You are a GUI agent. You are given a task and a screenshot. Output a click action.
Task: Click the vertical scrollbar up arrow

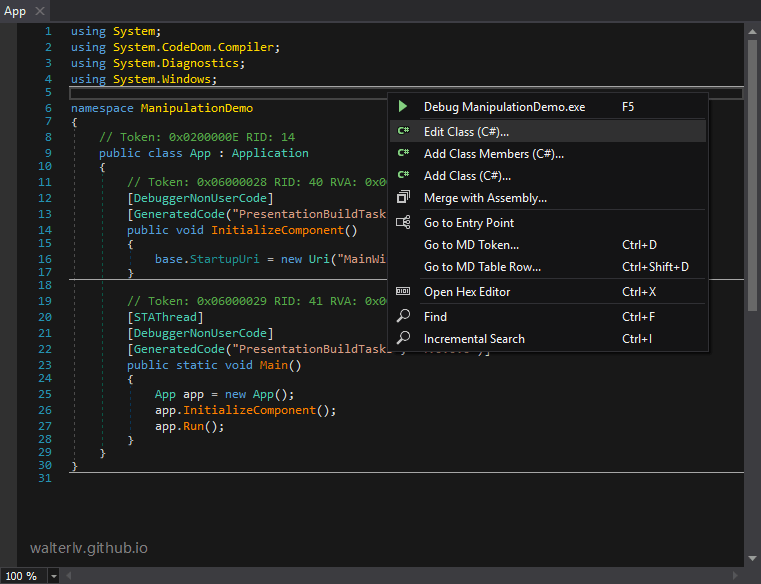[x=752, y=32]
